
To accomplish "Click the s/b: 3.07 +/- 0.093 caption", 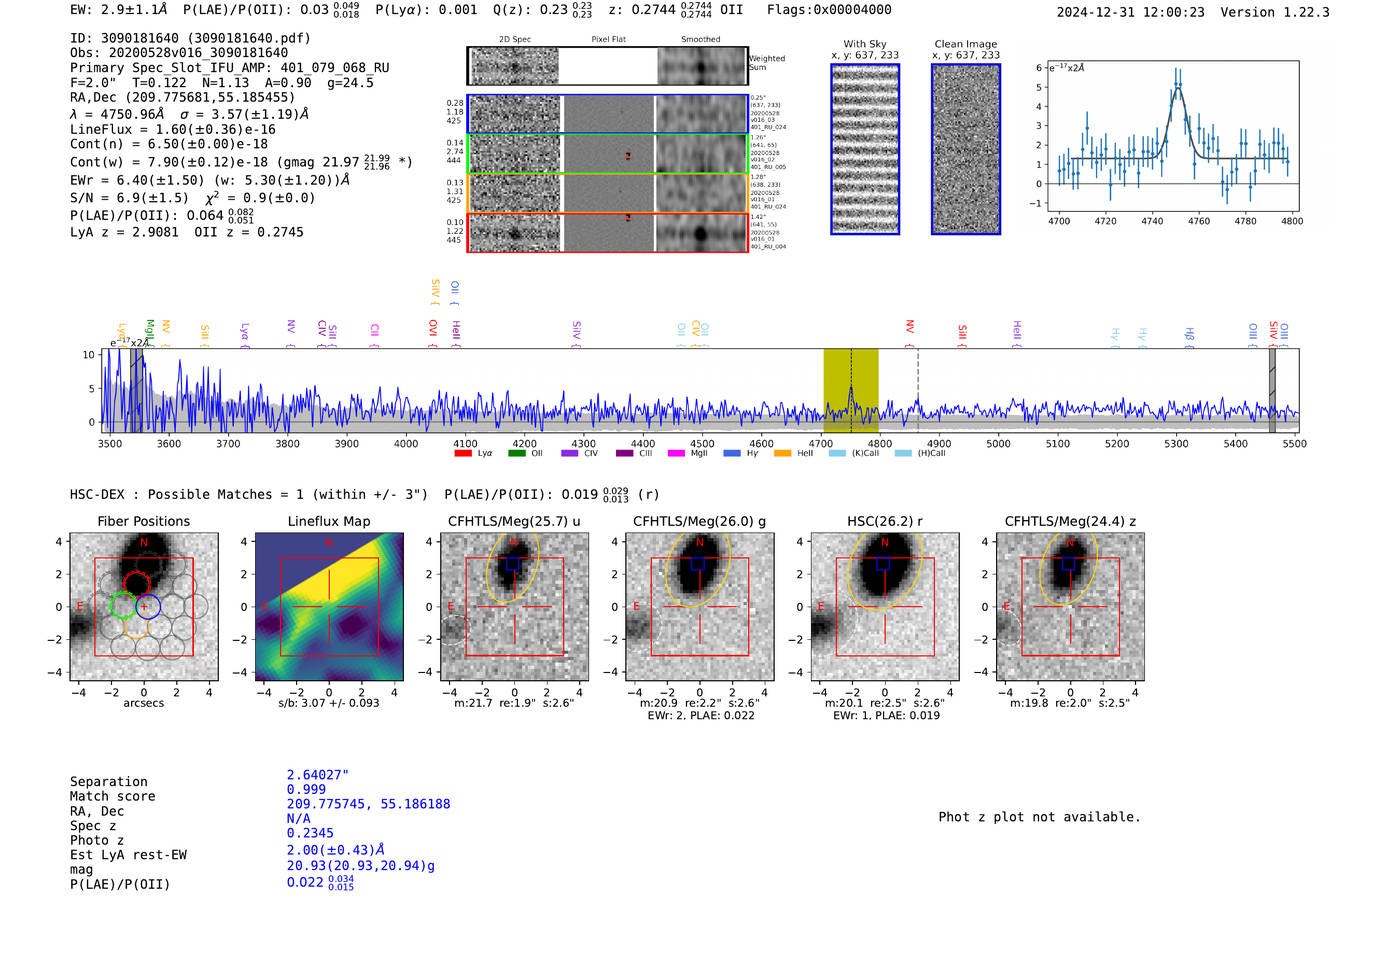I will click(x=329, y=703).
